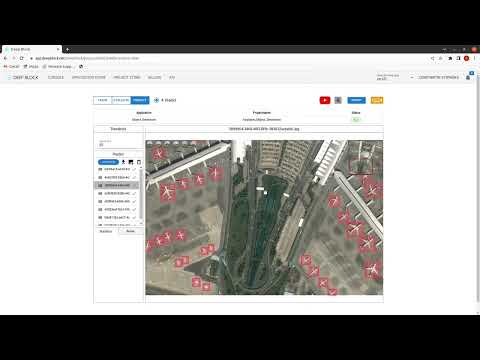Open the notification bell with badge

468,77
